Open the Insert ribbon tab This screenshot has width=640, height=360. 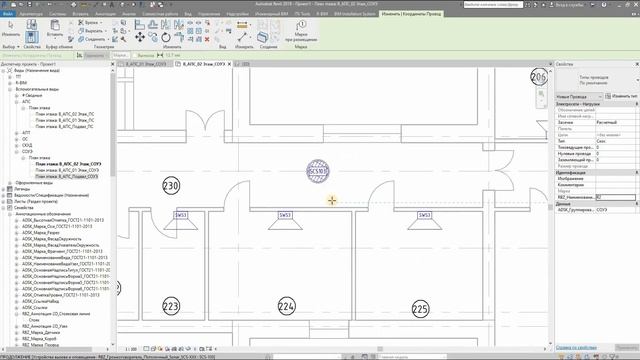(80, 13)
